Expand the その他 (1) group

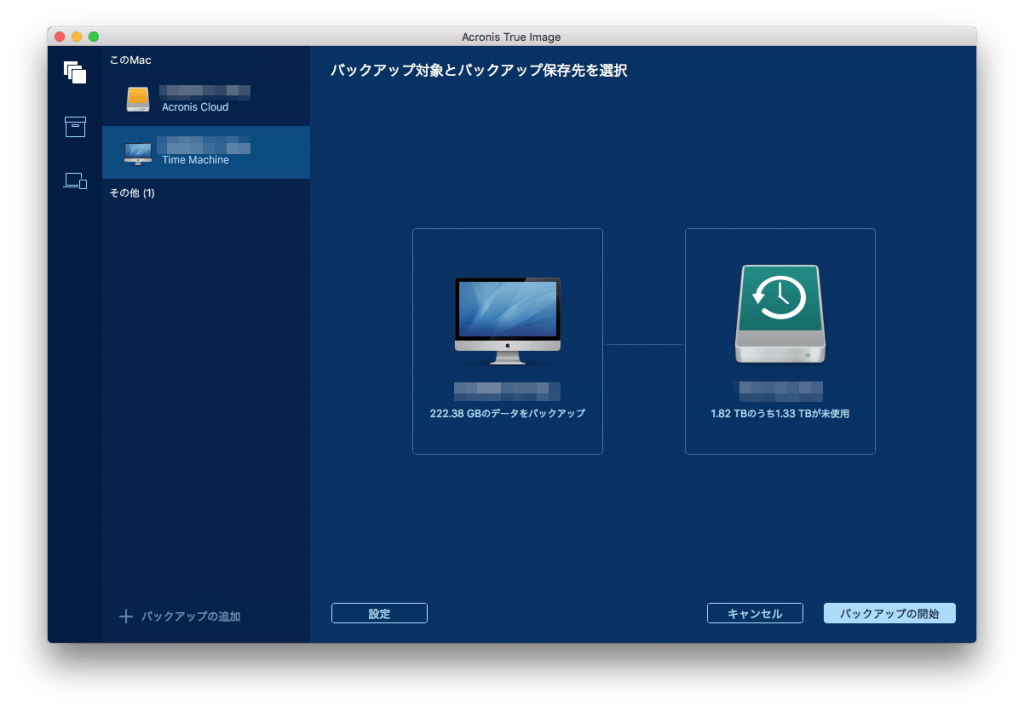point(132,193)
